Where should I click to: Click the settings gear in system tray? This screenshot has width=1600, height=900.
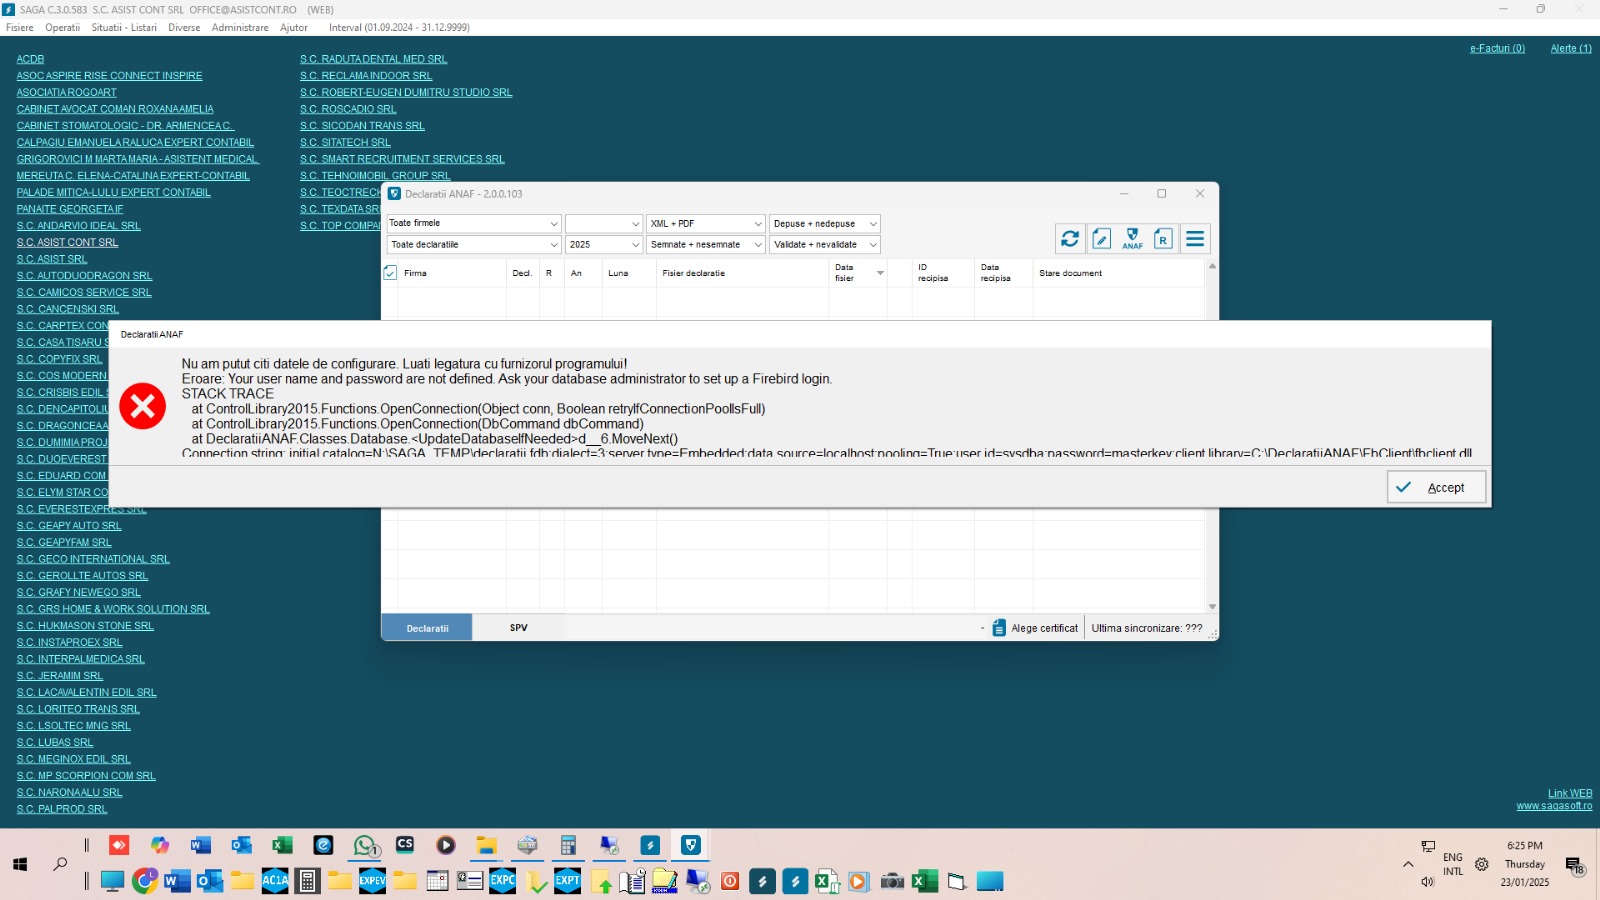point(1482,864)
